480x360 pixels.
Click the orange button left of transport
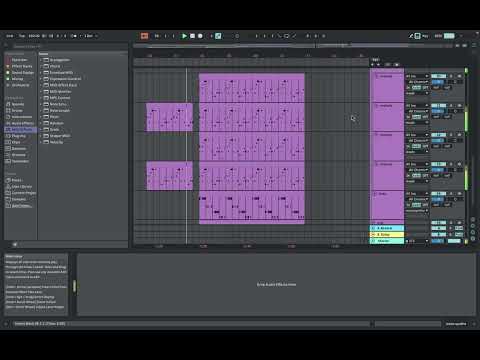[144, 36]
